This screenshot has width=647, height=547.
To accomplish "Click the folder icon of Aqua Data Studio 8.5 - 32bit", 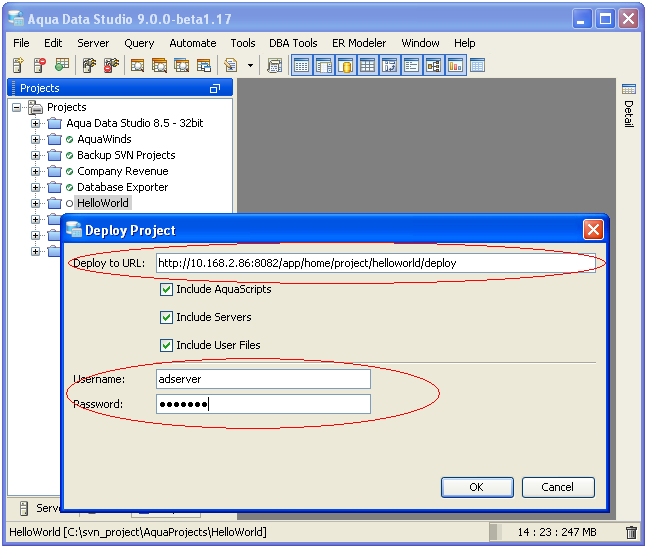I will (54, 123).
